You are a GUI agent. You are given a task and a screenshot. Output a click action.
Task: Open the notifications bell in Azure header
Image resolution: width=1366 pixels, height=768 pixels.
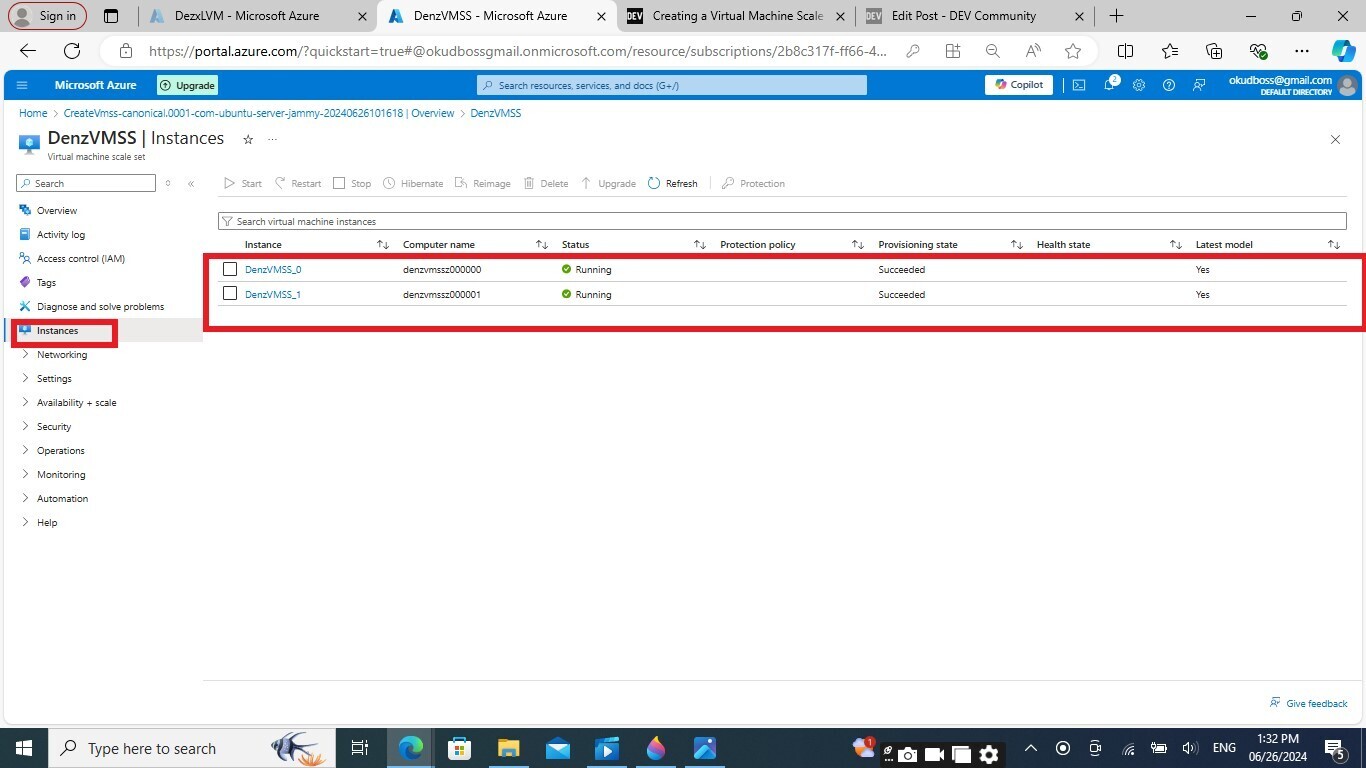pos(1110,85)
